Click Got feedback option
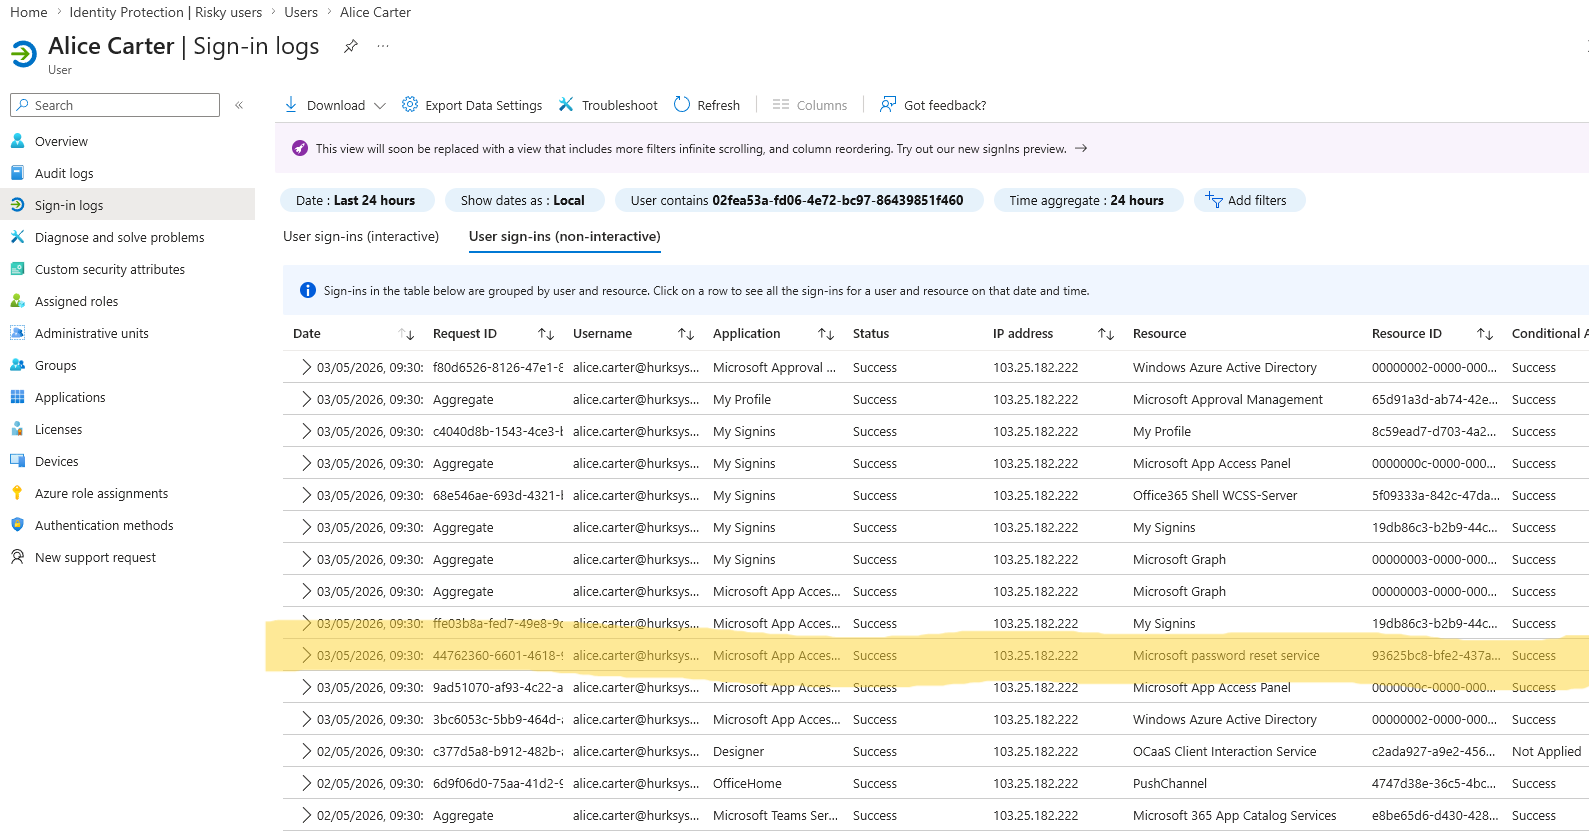This screenshot has height=834, width=1589. point(933,105)
